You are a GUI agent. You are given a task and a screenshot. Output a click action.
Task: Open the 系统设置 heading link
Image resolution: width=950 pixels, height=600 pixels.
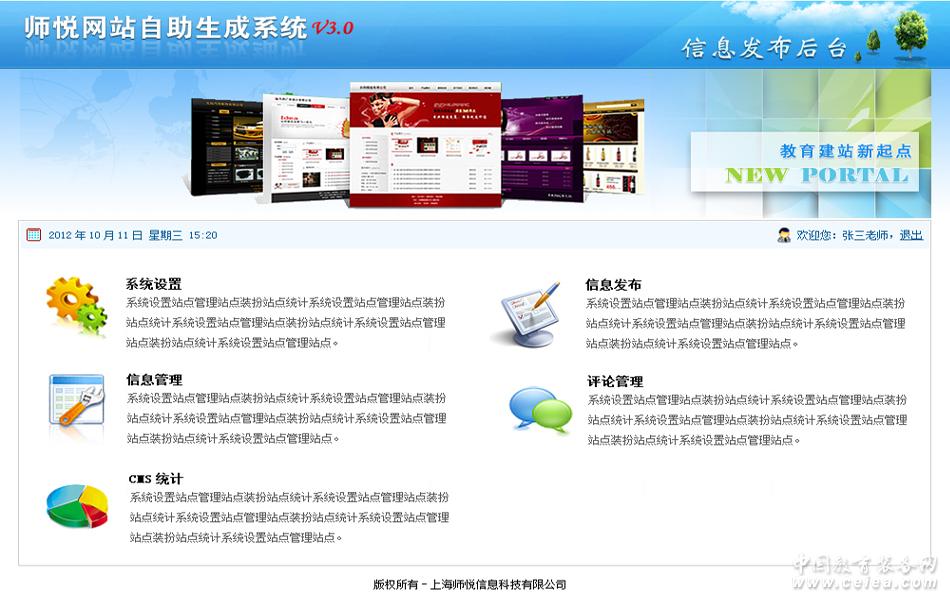coord(154,284)
